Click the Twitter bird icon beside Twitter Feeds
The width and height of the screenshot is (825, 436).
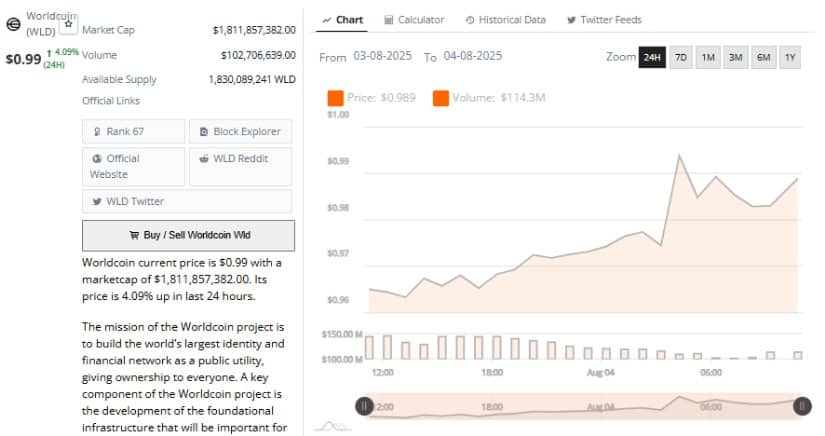tap(571, 20)
